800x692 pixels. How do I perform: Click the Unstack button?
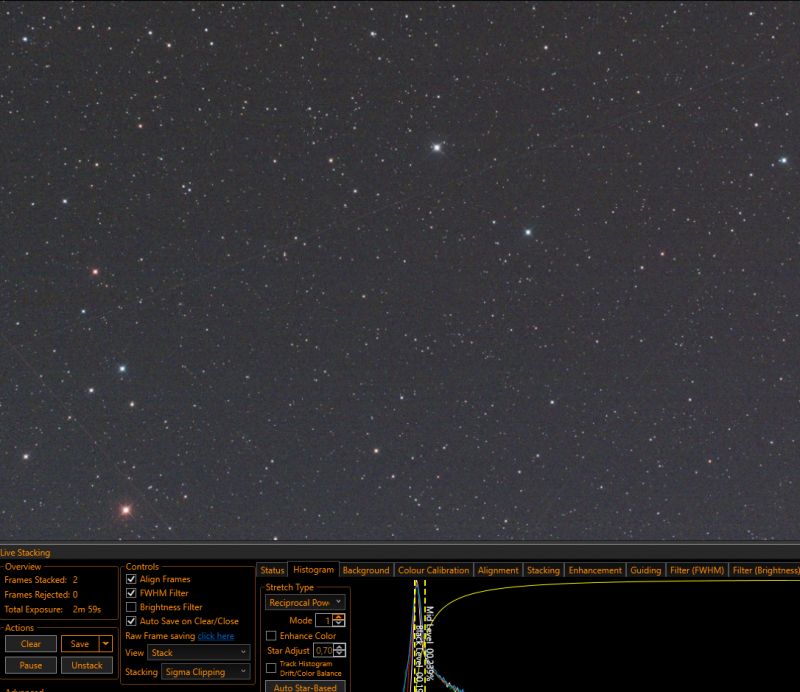(x=87, y=665)
